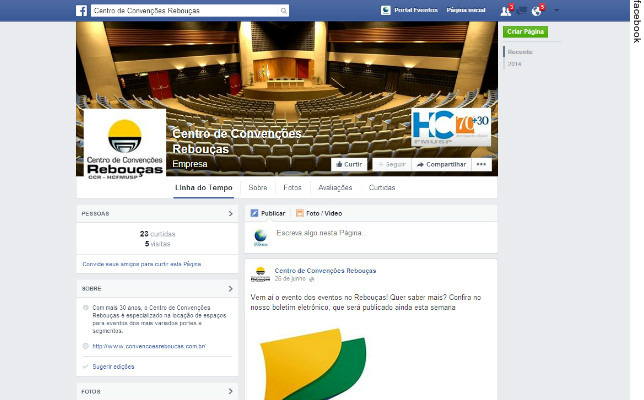This screenshot has width=644, height=400.
Task: Open the globe notifications icon
Action: click(537, 10)
